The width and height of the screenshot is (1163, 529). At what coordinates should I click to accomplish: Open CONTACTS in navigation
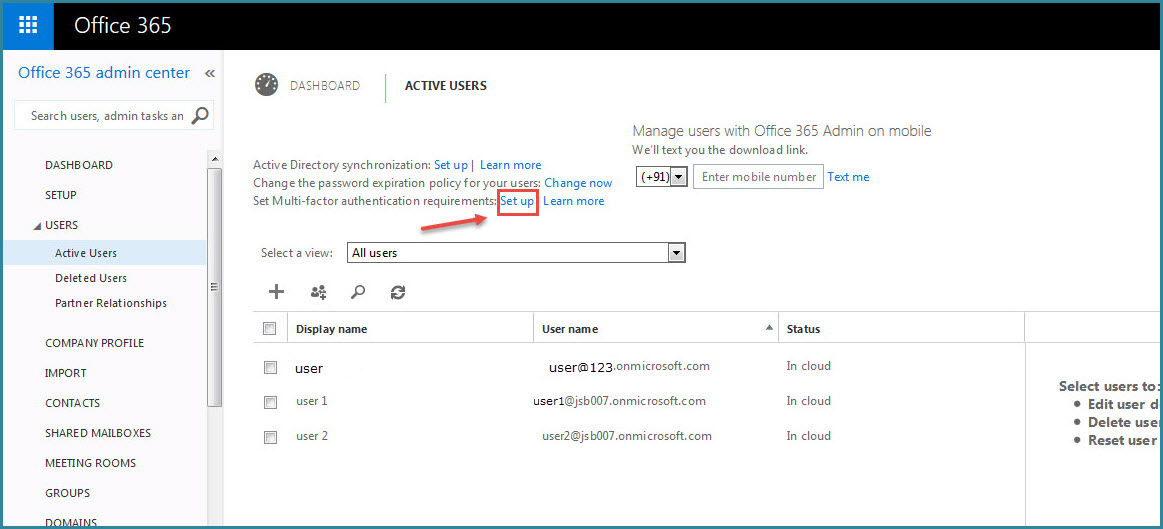tap(73, 403)
